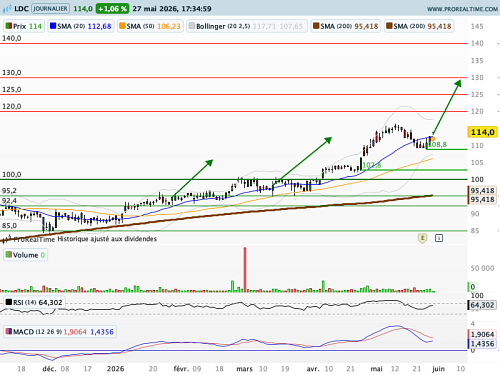
Task: Click the mars label on time axis
Action: [244, 369]
